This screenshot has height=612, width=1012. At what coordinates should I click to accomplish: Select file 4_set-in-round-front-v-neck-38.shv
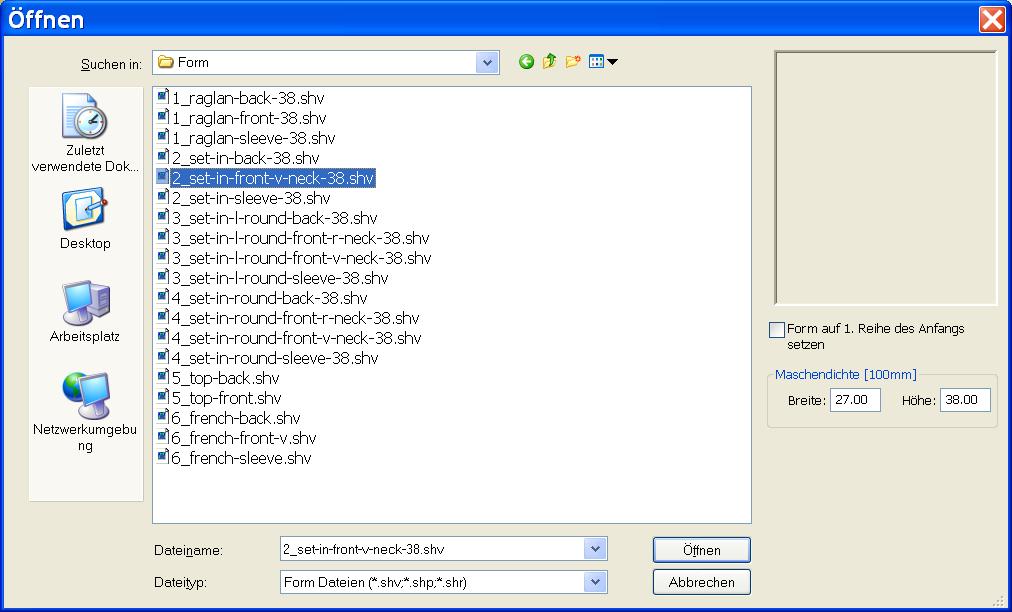pos(296,338)
